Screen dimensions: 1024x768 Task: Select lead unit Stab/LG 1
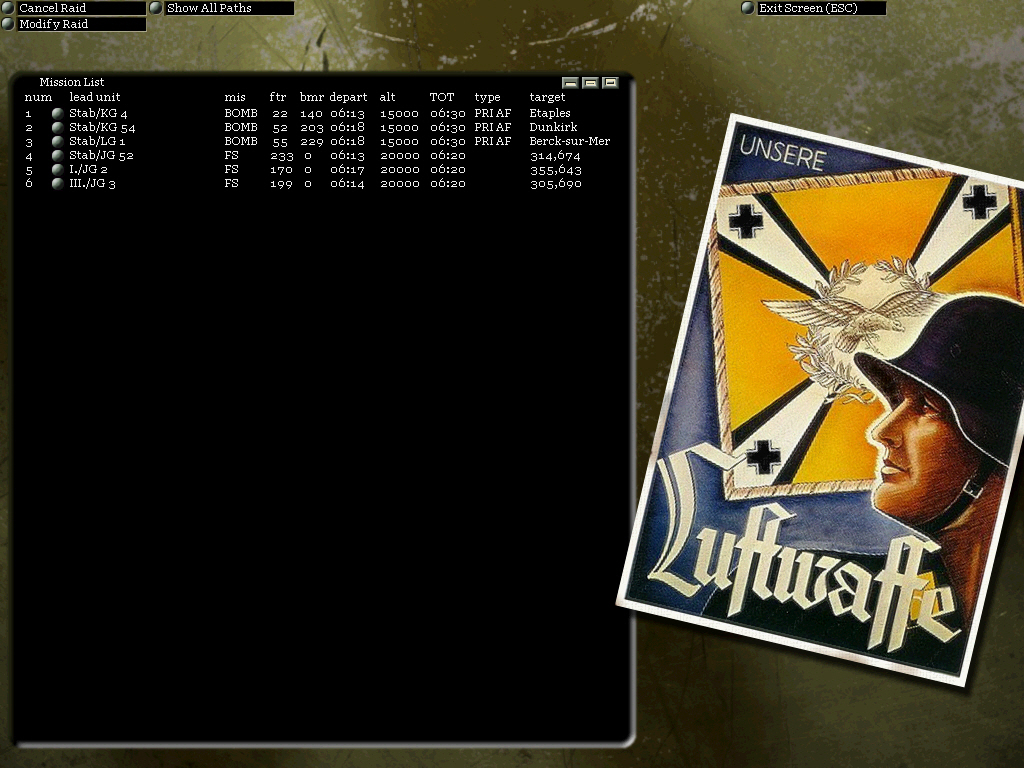pos(97,141)
